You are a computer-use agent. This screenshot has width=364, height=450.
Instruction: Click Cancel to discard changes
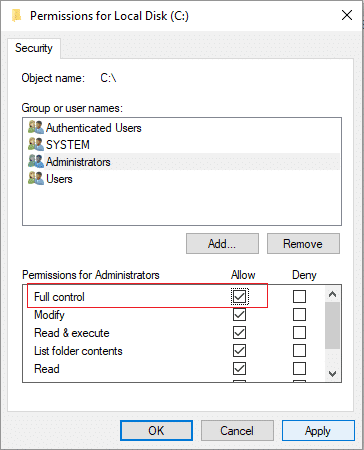coord(237,431)
